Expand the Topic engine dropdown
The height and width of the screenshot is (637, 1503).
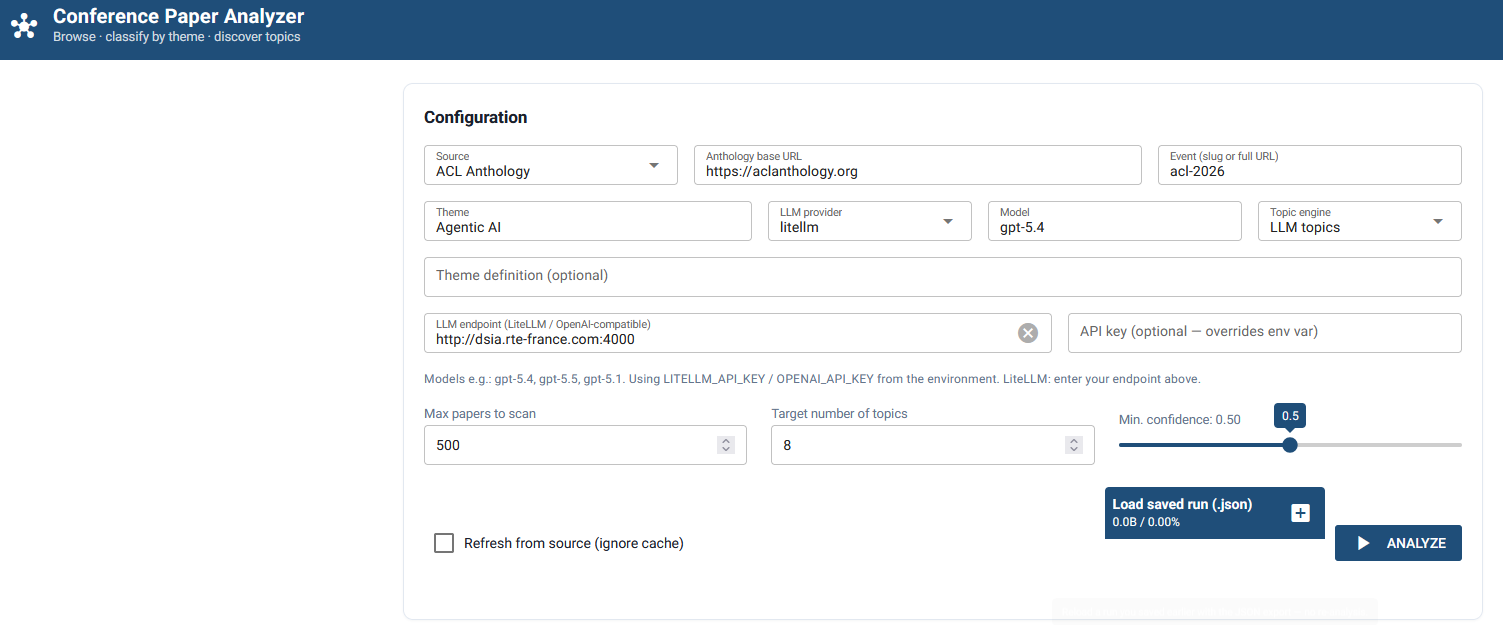(x=1359, y=221)
